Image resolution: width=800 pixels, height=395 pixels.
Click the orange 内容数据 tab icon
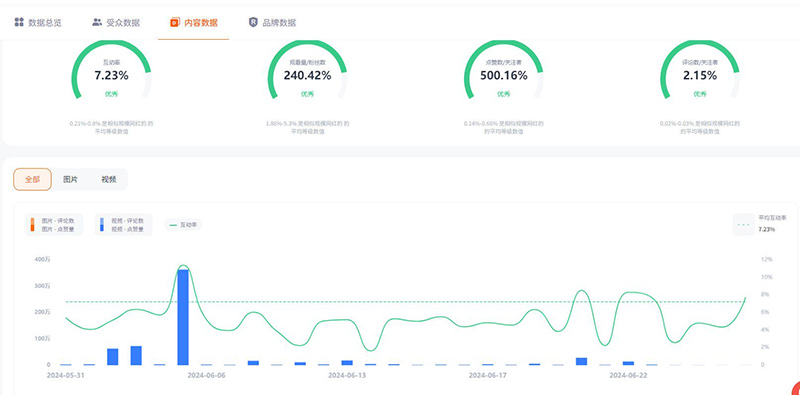click(x=175, y=22)
